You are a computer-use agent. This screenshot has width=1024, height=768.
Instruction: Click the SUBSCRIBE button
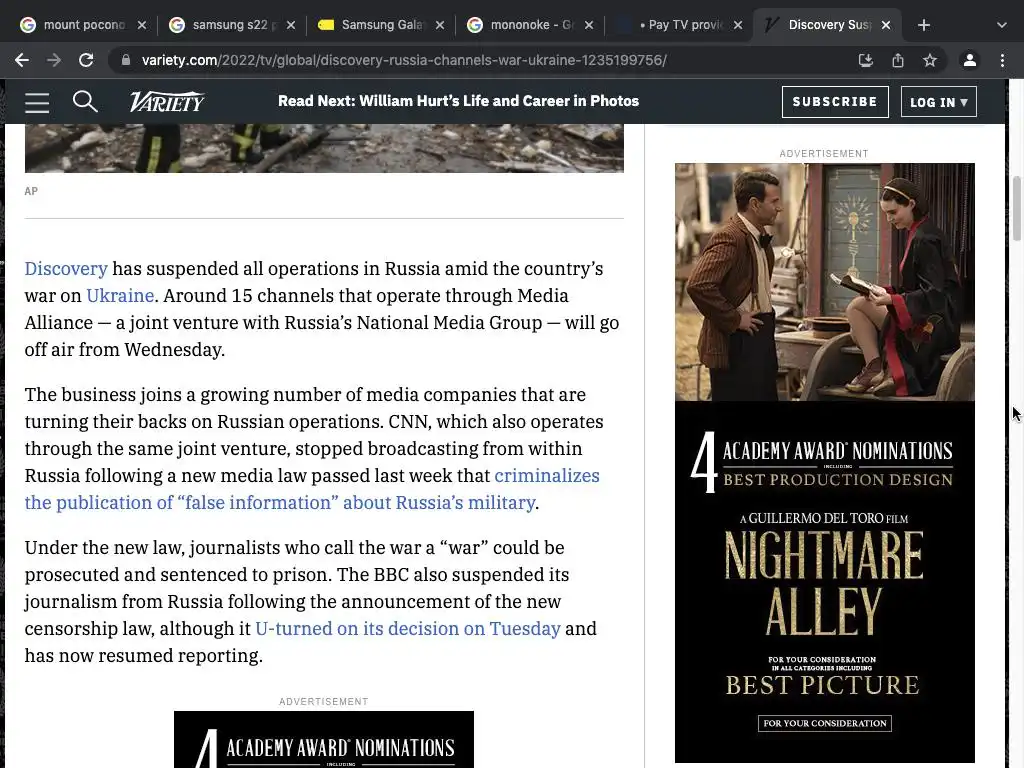(x=835, y=102)
